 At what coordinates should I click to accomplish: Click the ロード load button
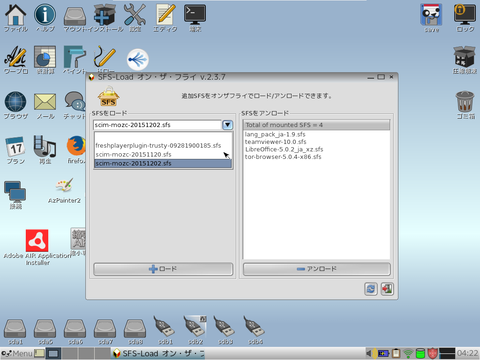click(163, 269)
